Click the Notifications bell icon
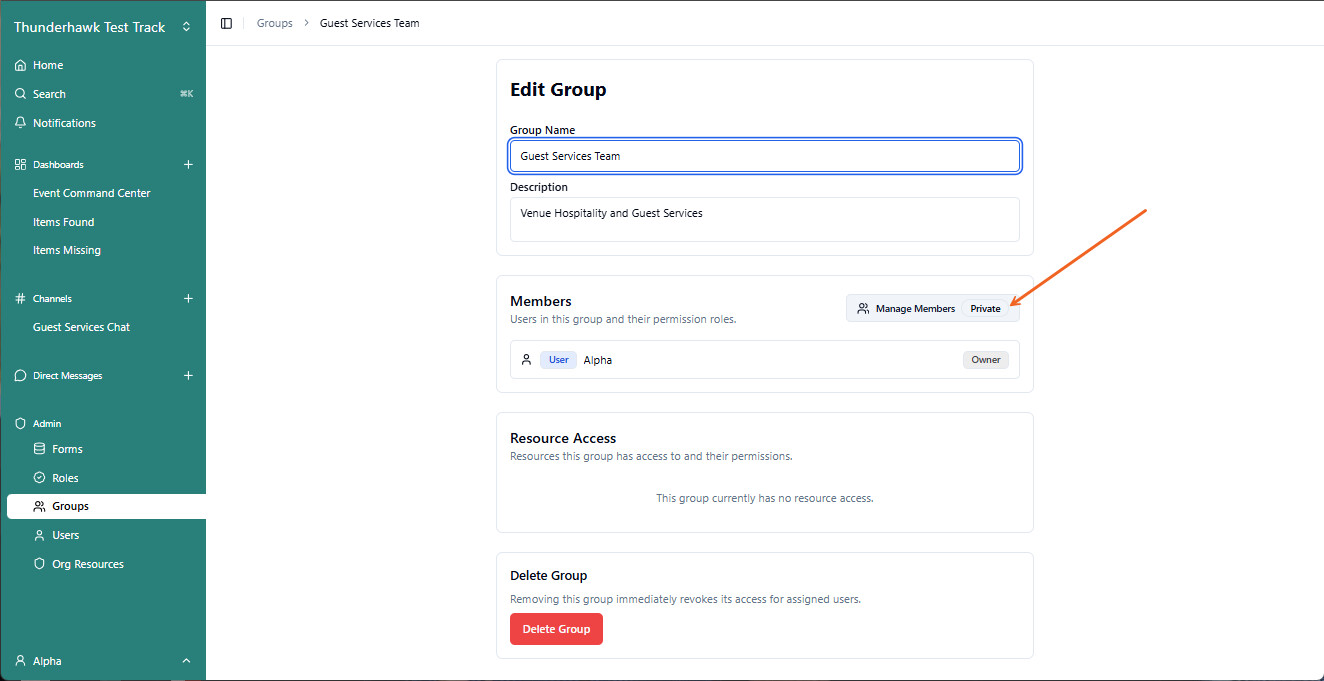The width and height of the screenshot is (1324, 681). (x=20, y=123)
